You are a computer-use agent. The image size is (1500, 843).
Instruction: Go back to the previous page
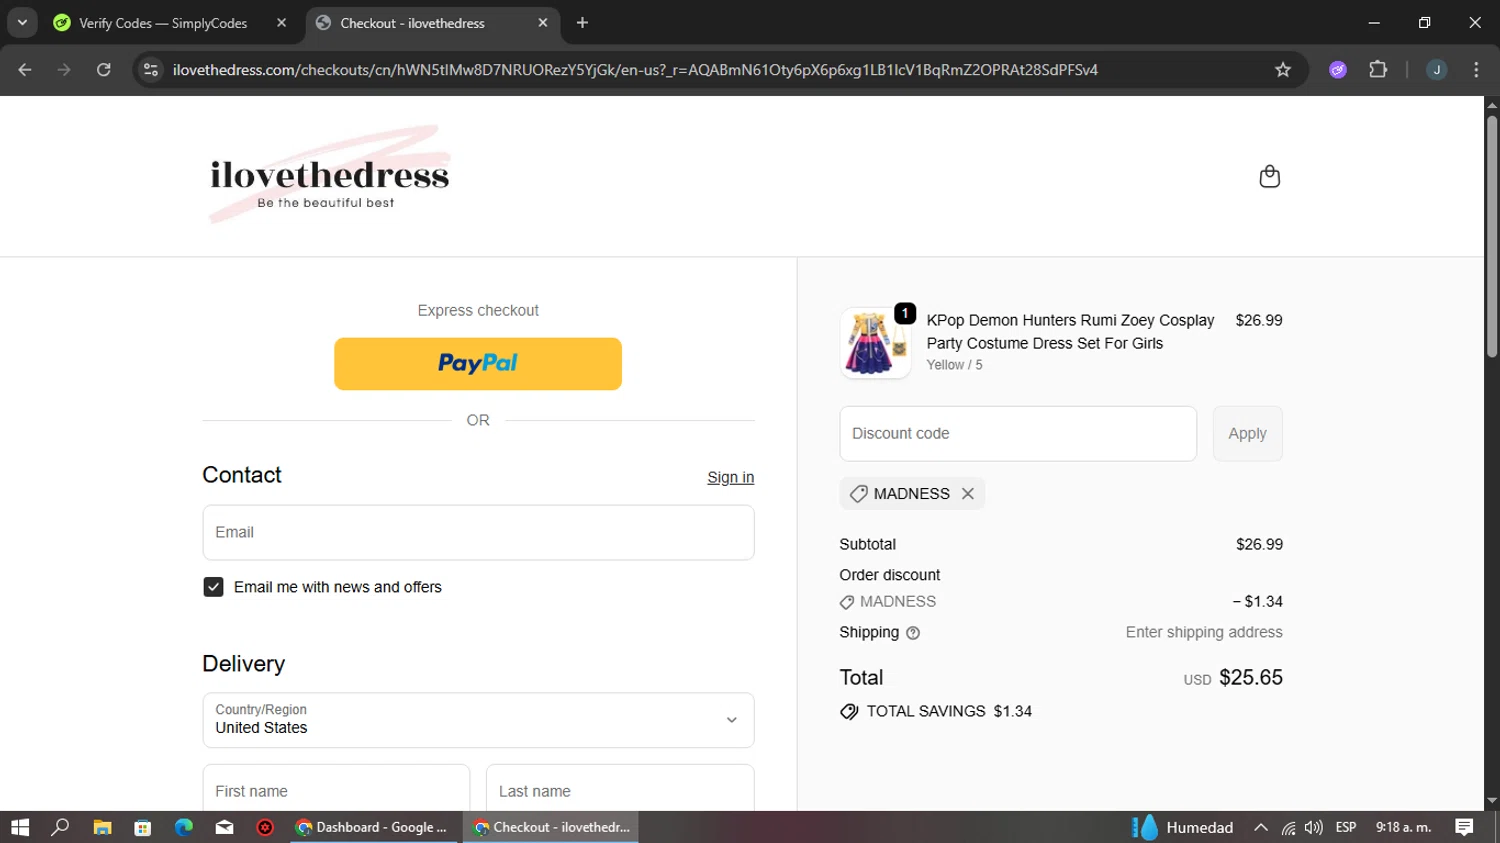(25, 69)
